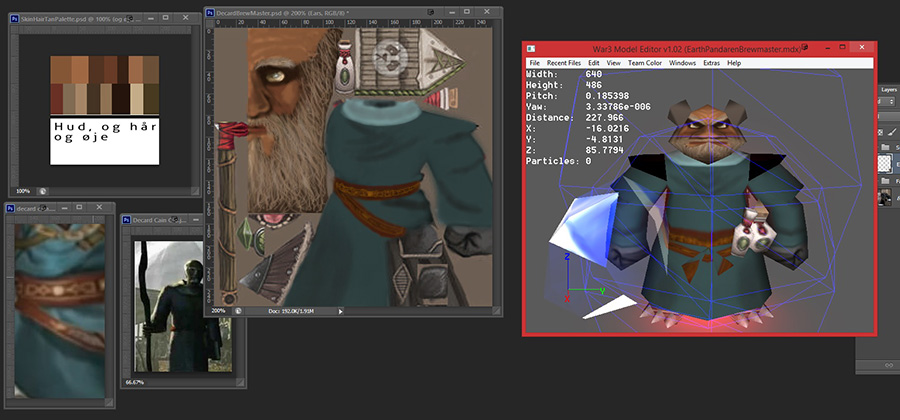Screen dimensions: 900x420
Task: Click the link layers icon at Layers bottom
Action: click(889, 365)
